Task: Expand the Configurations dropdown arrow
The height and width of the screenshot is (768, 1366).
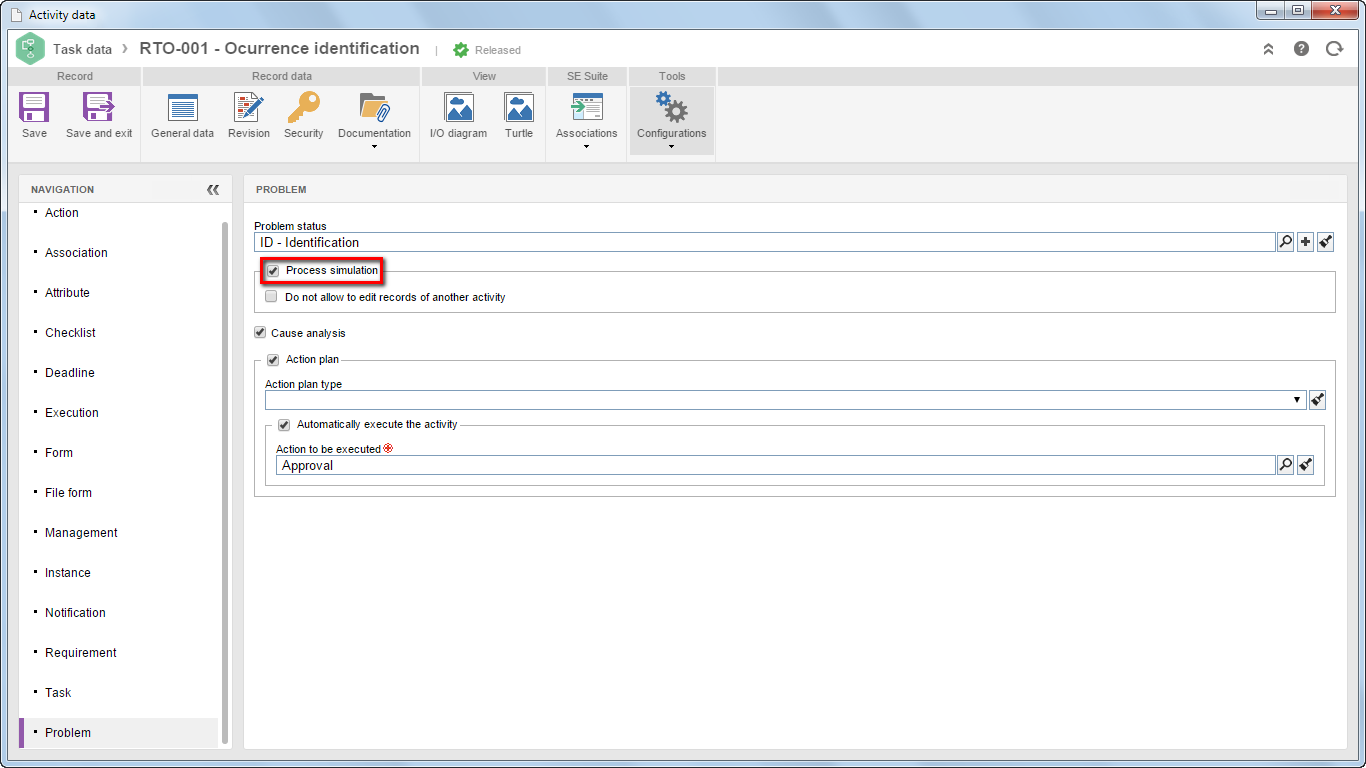Action: (x=671, y=147)
